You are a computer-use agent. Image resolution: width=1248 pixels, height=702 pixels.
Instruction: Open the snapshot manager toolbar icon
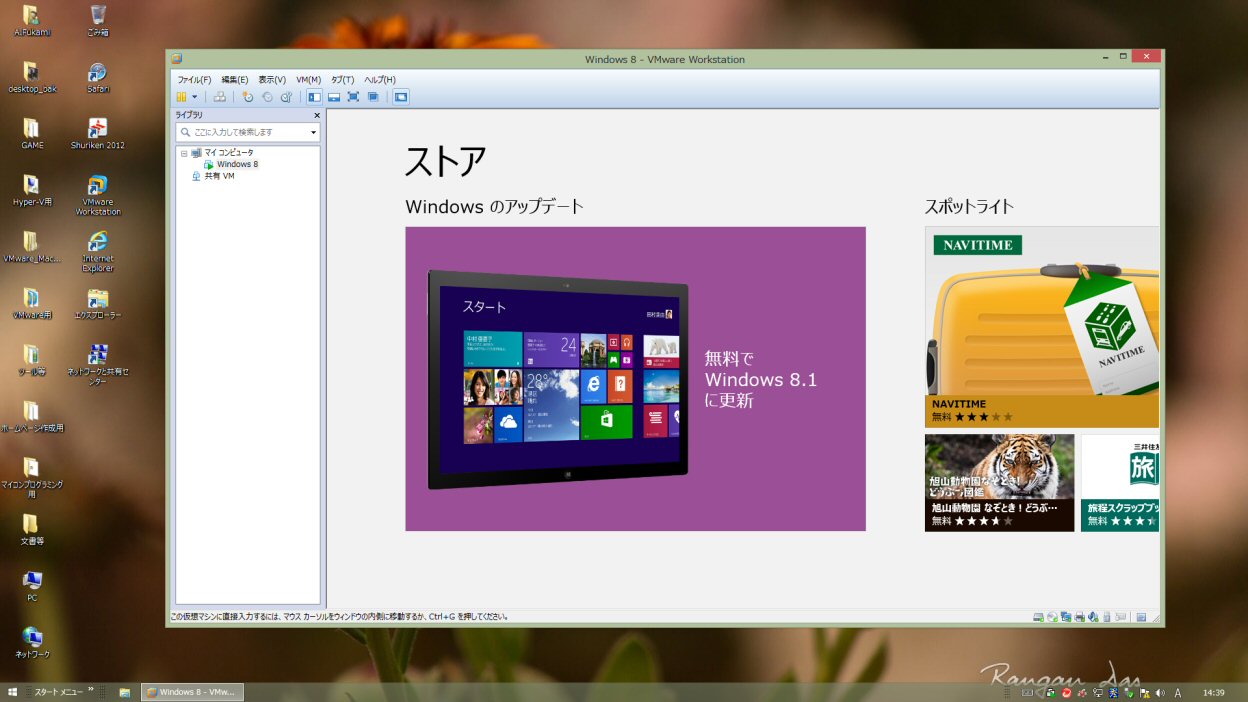click(x=286, y=97)
